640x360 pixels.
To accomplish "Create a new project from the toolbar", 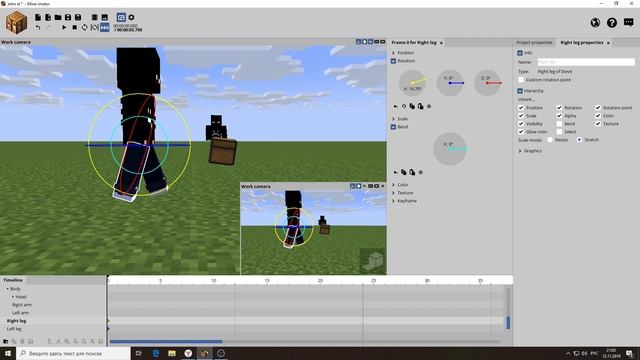I will click(x=38, y=17).
